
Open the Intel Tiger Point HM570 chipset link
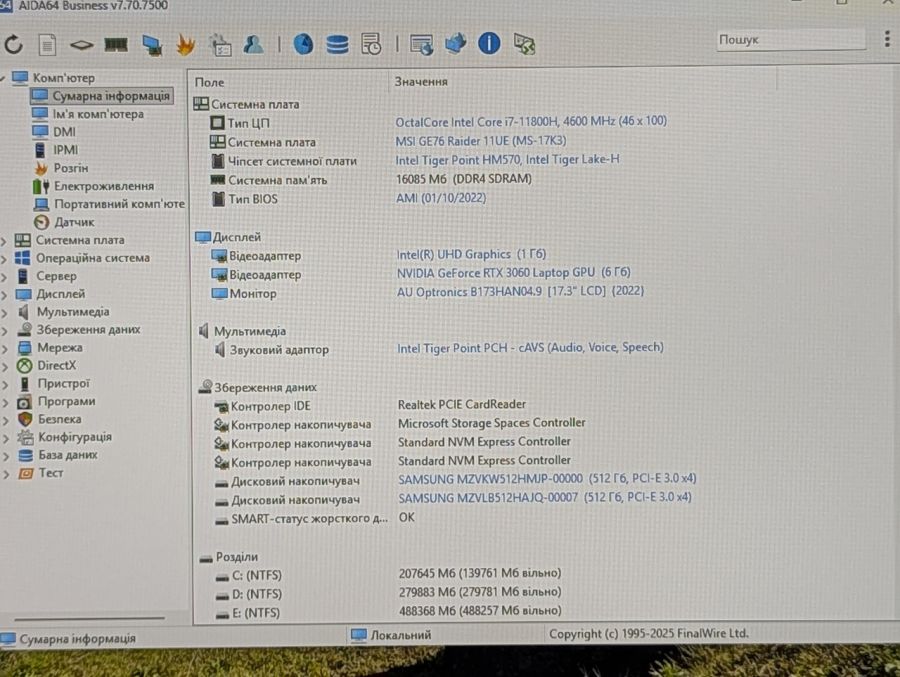point(507,160)
